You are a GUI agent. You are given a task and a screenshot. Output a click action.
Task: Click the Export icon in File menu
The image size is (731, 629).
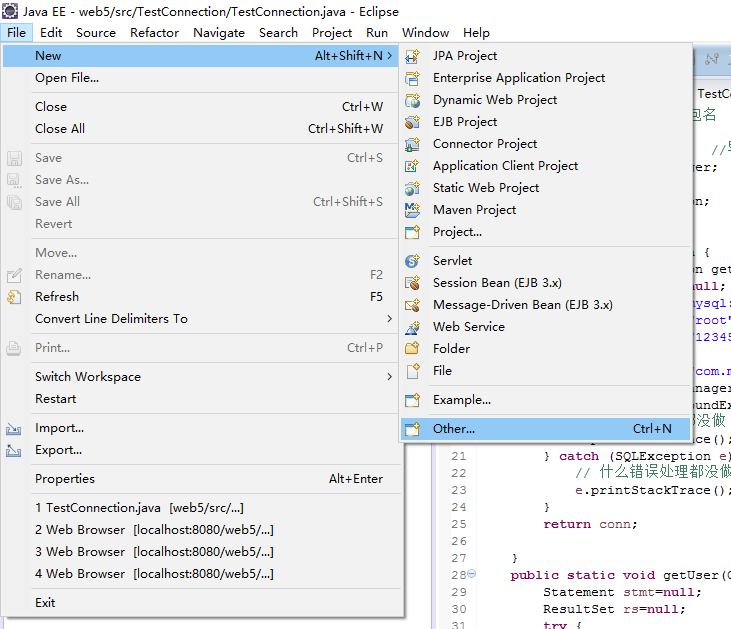tap(14, 450)
